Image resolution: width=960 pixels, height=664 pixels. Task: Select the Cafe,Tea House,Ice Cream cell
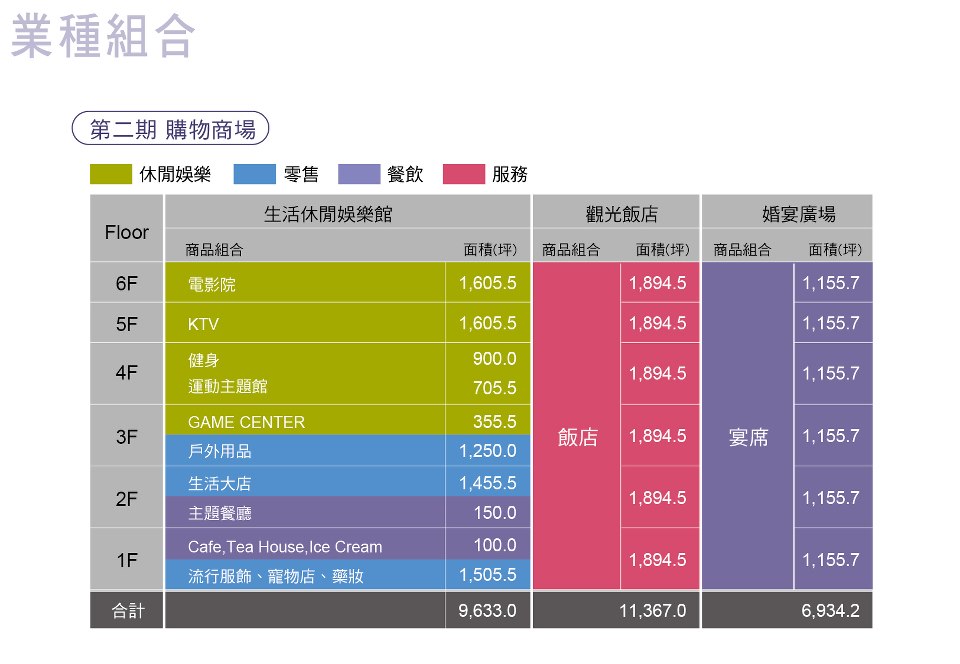(x=305, y=545)
